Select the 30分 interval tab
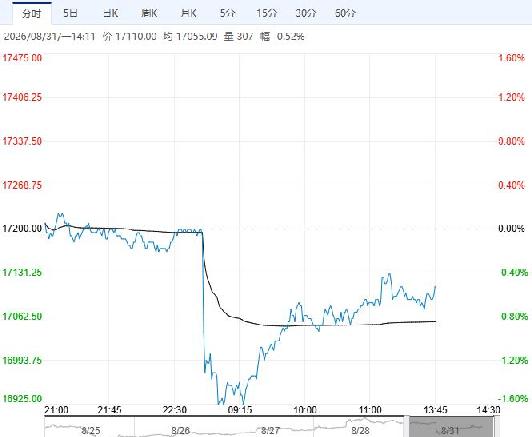 (x=306, y=13)
